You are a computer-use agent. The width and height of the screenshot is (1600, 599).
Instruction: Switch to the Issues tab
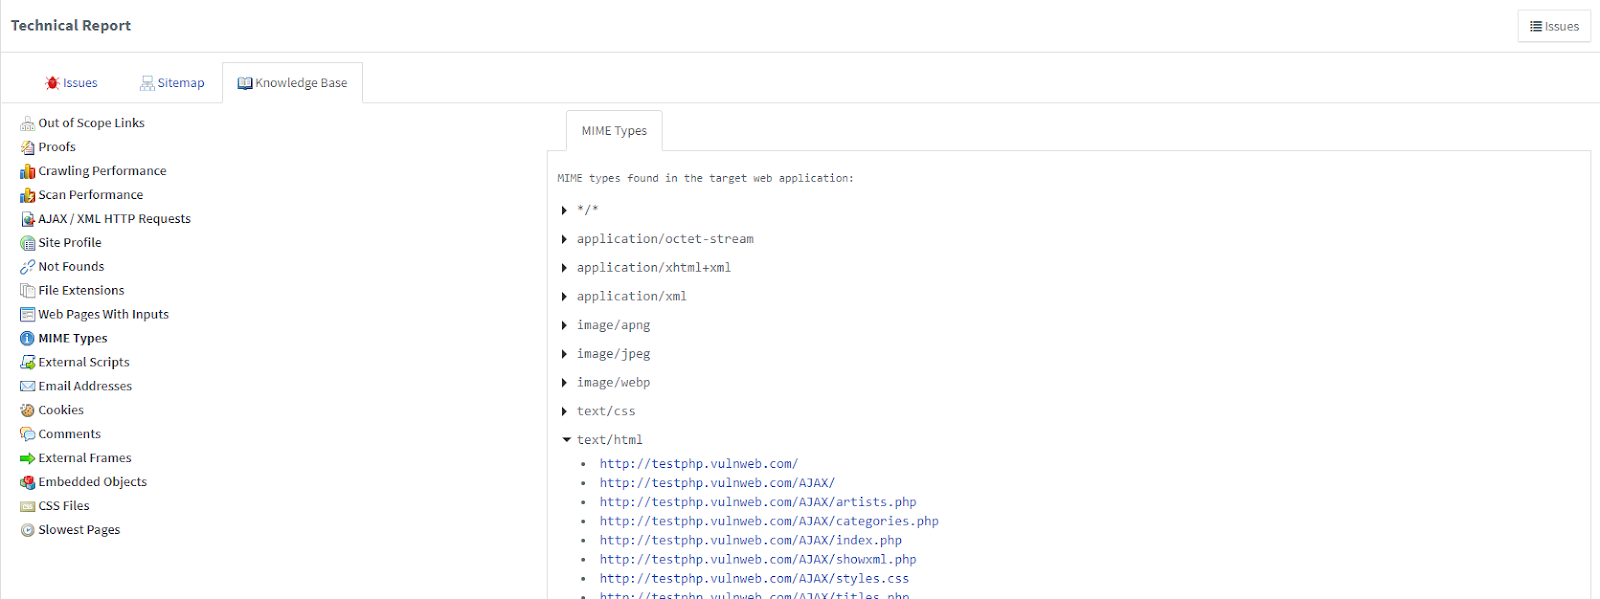coord(71,83)
